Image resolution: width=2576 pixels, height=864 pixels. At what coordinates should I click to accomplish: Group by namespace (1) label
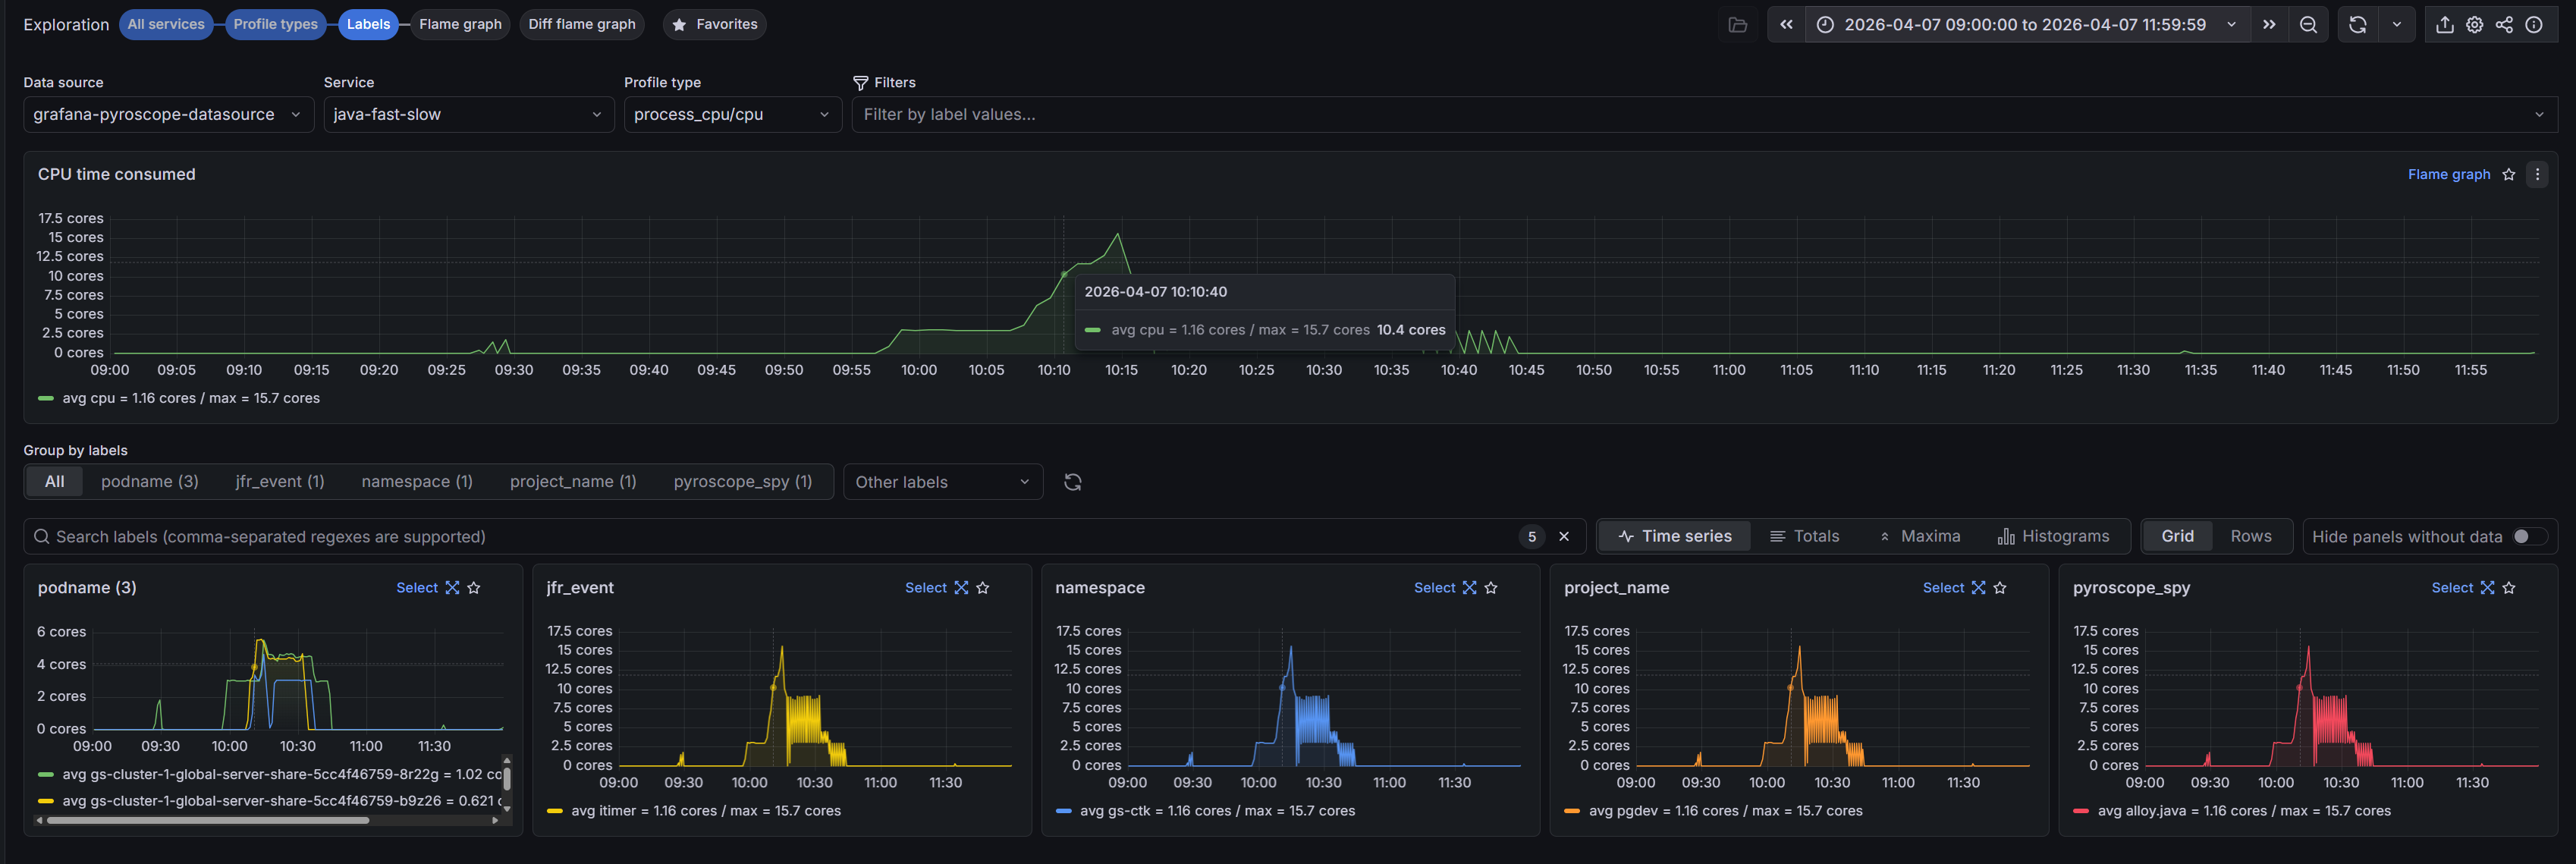[x=417, y=482]
